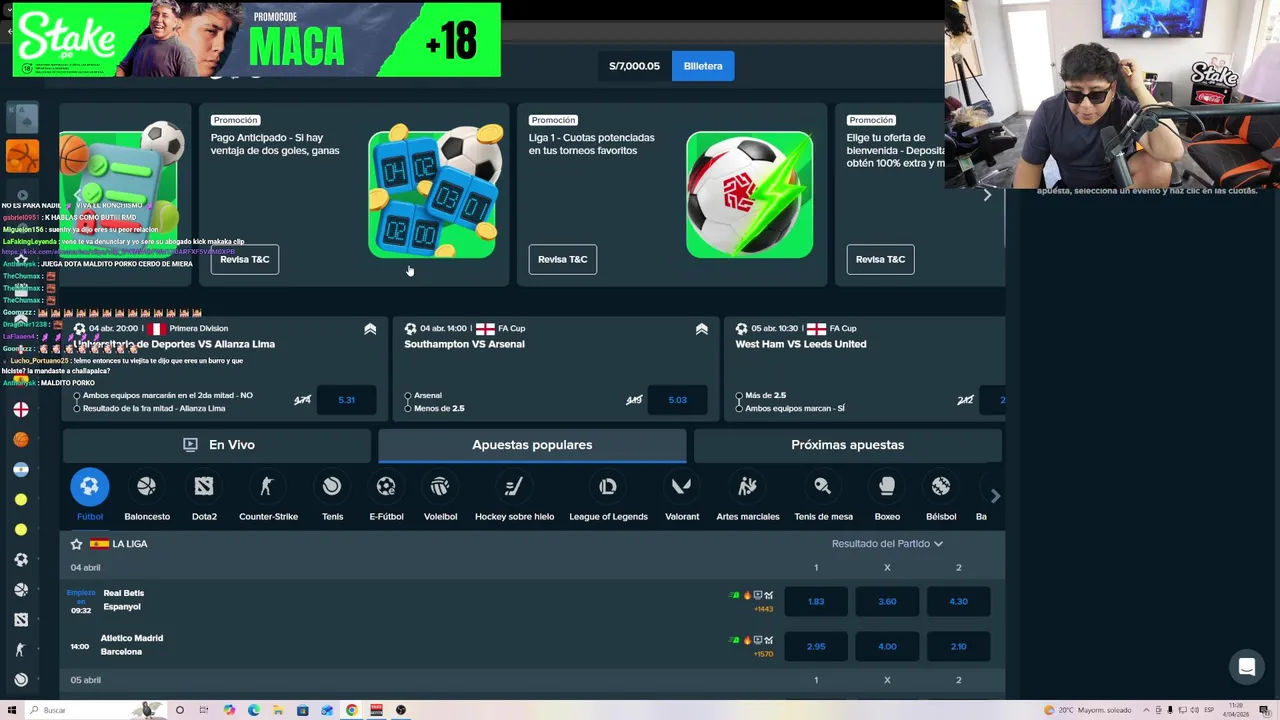Go back in promotions carousel with left arrow
1280x720 pixels.
point(77,195)
